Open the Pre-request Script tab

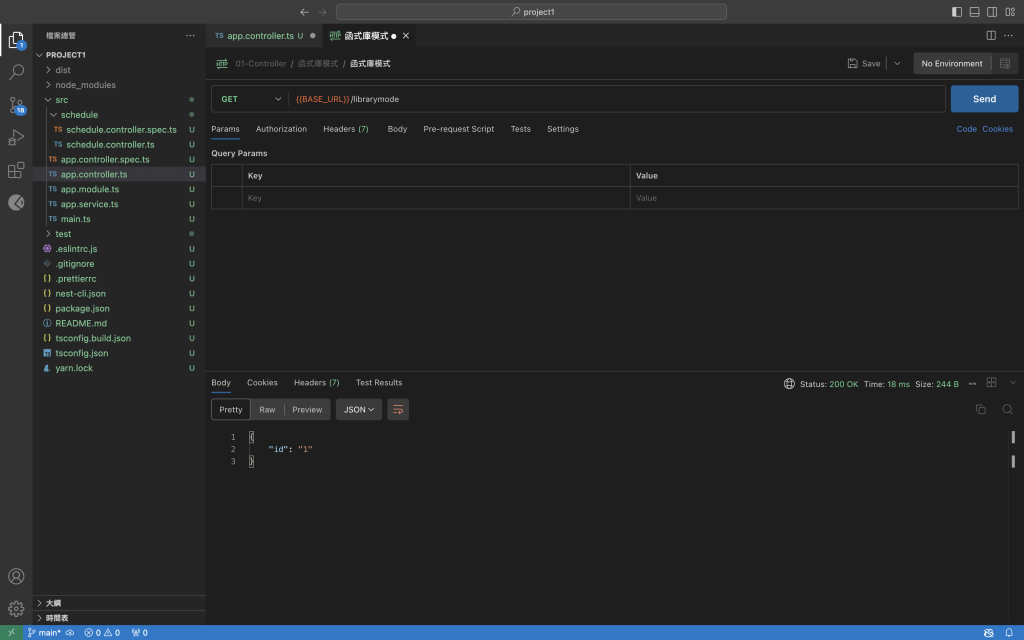click(x=458, y=129)
